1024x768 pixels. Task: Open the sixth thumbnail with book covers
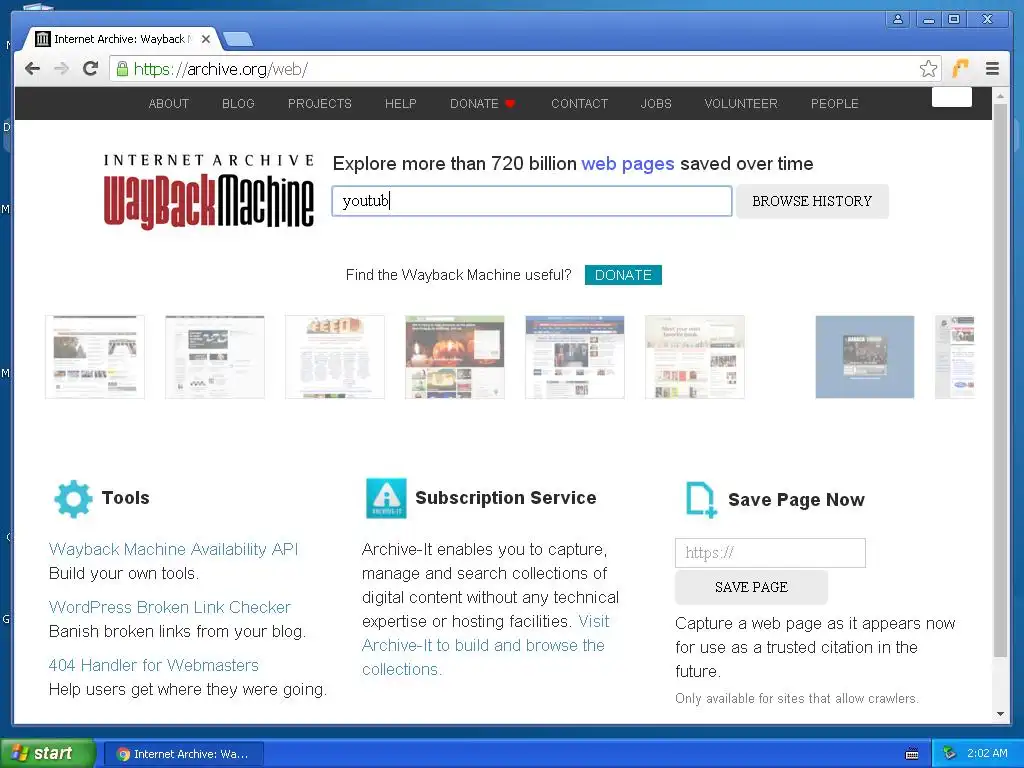(695, 357)
